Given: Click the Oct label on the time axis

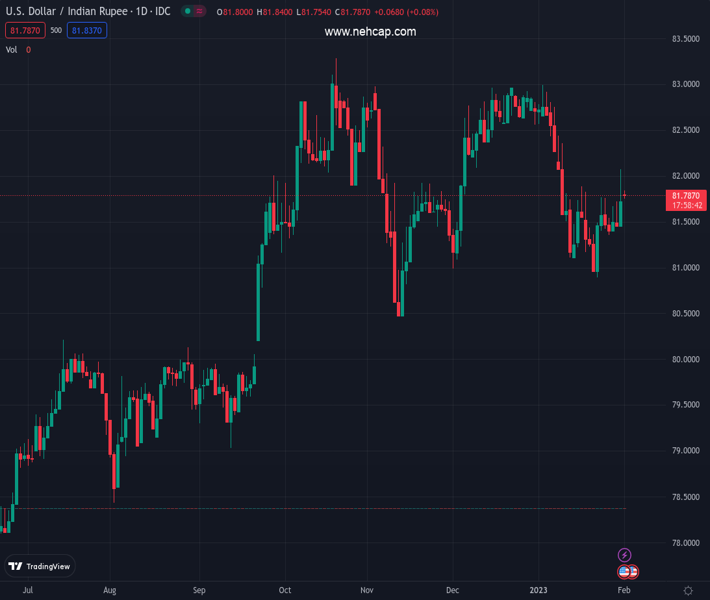Looking at the screenshot, I should (286, 591).
